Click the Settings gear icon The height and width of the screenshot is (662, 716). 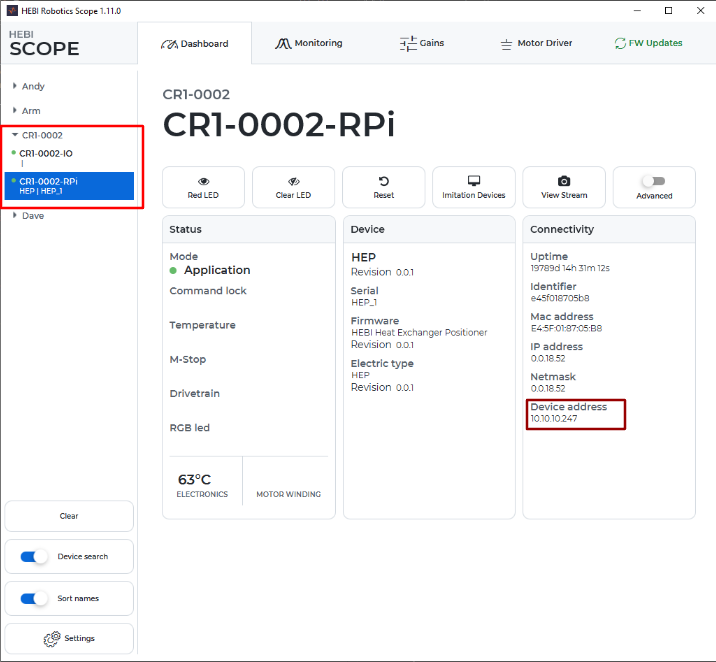[52, 639]
